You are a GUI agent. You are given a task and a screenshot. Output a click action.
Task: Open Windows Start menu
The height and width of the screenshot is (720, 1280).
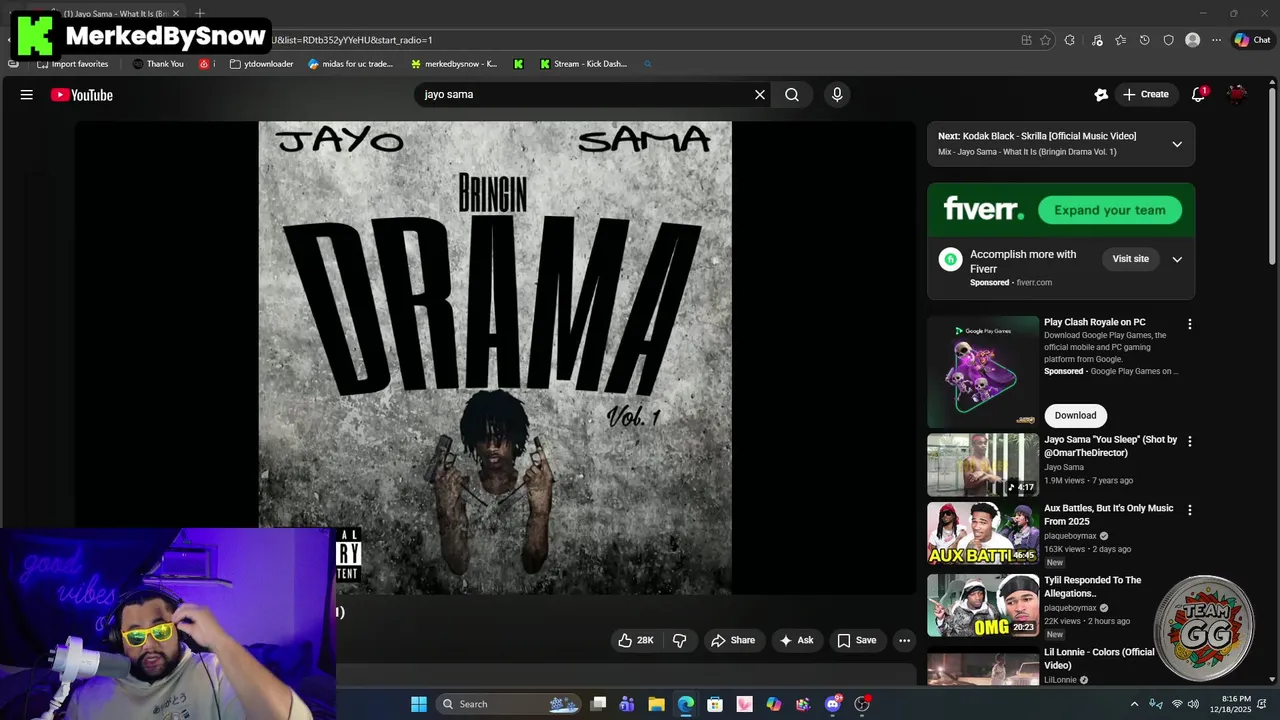tap(419, 704)
